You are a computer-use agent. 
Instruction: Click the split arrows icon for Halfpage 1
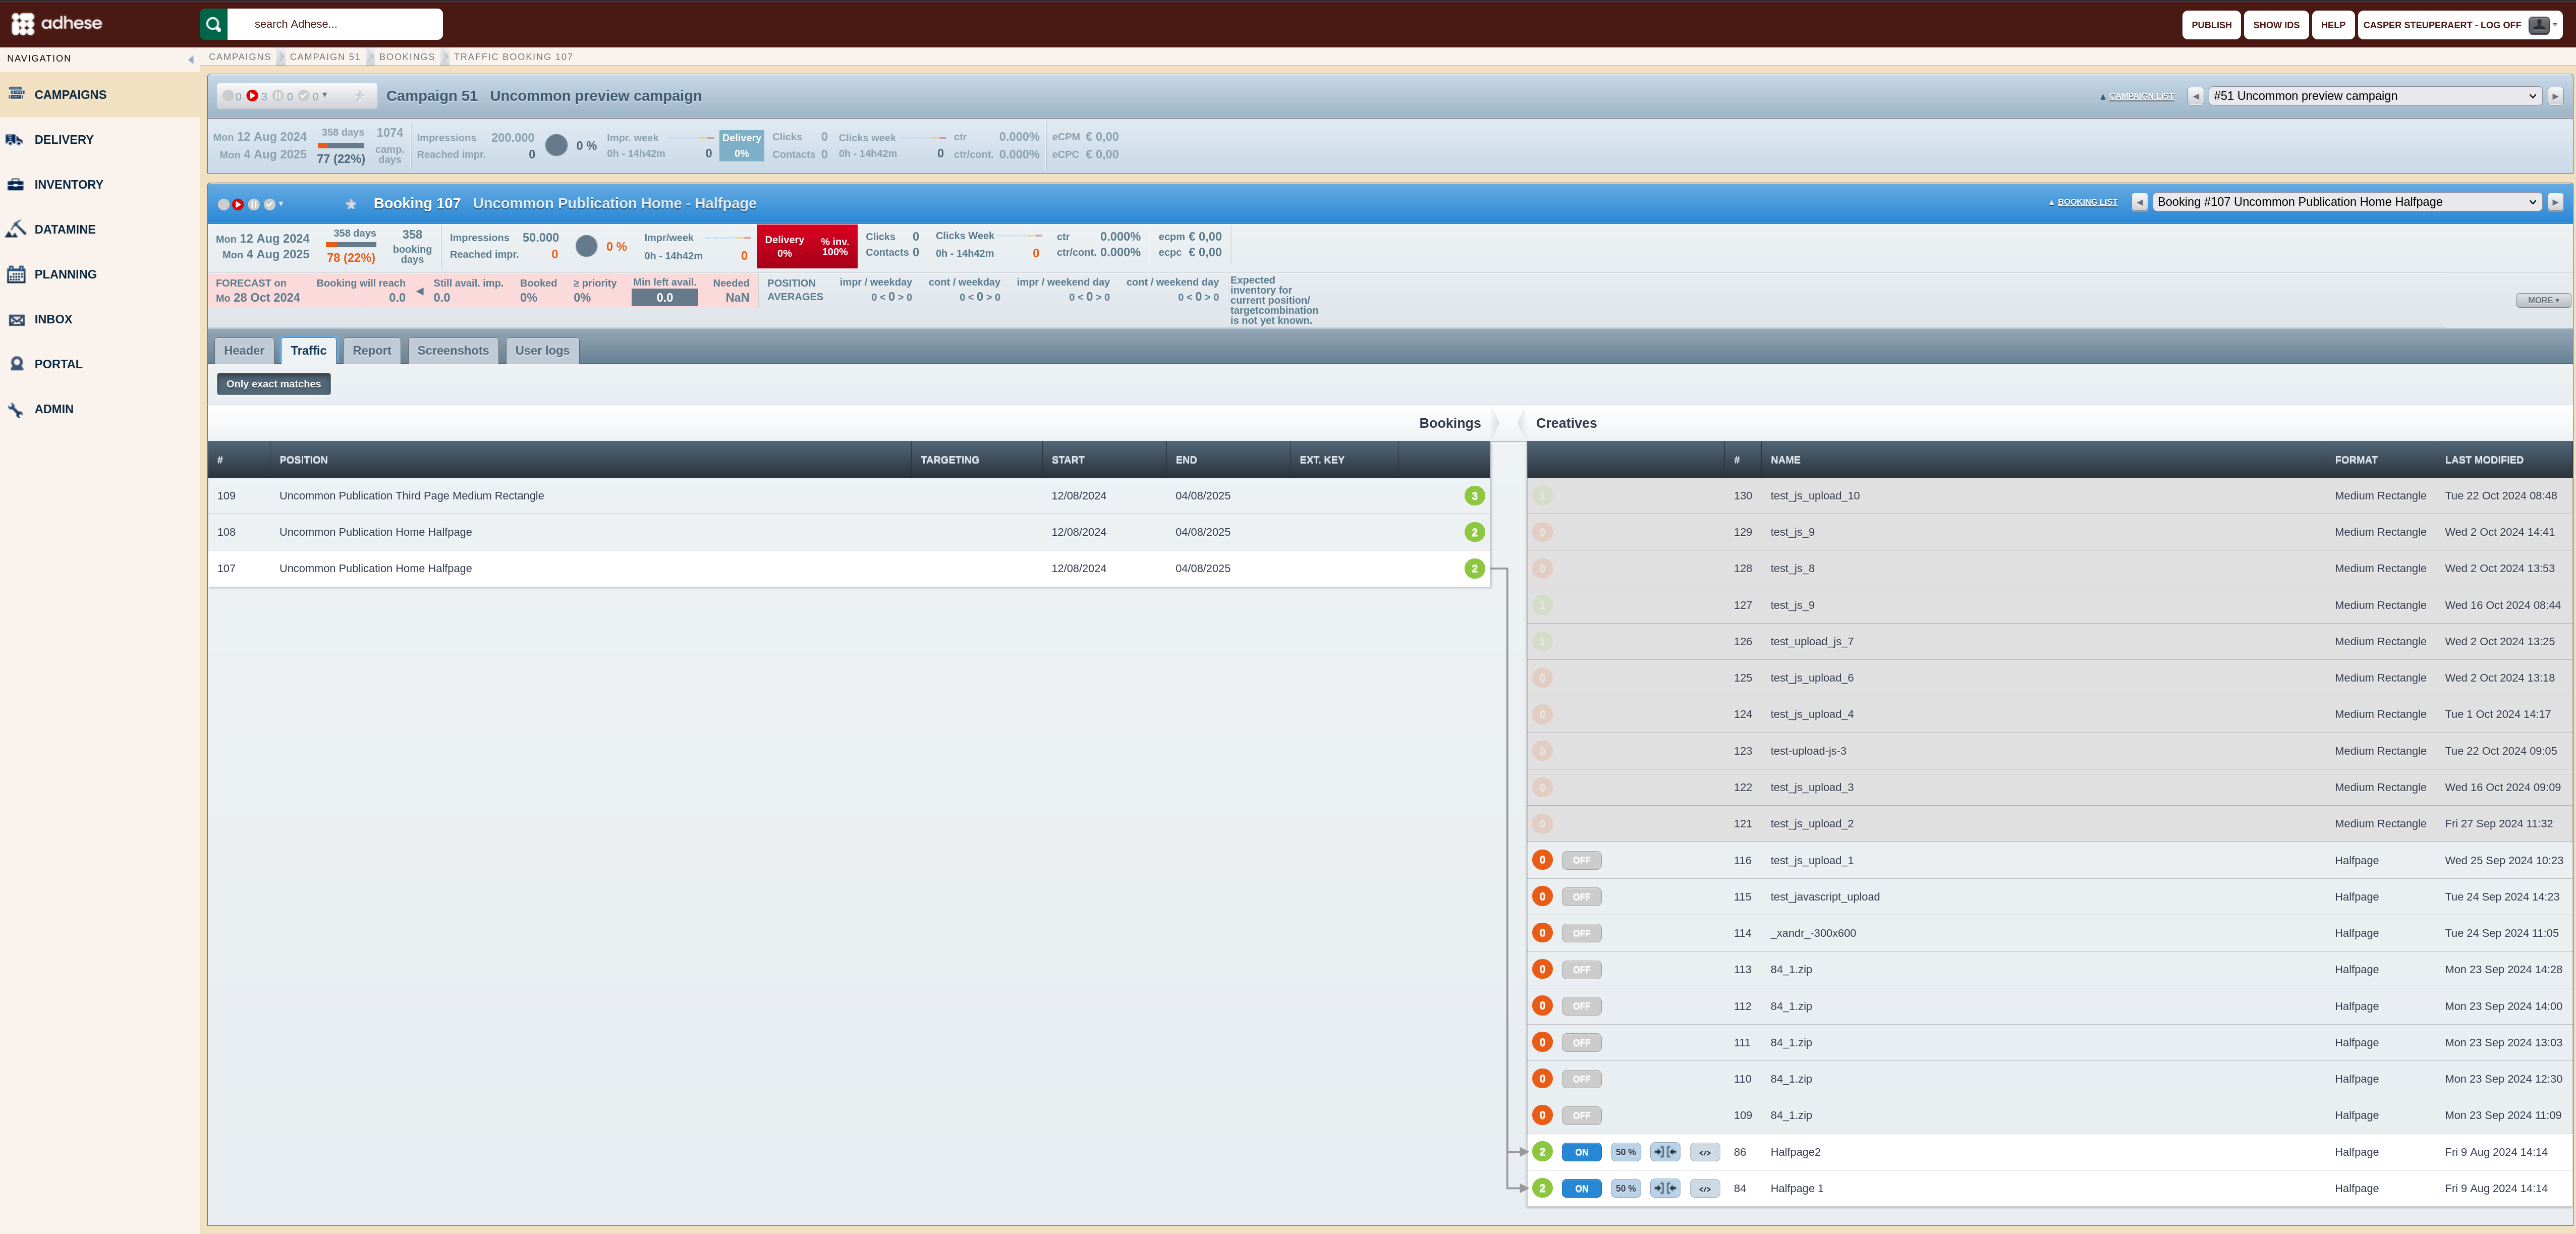1665,1188
